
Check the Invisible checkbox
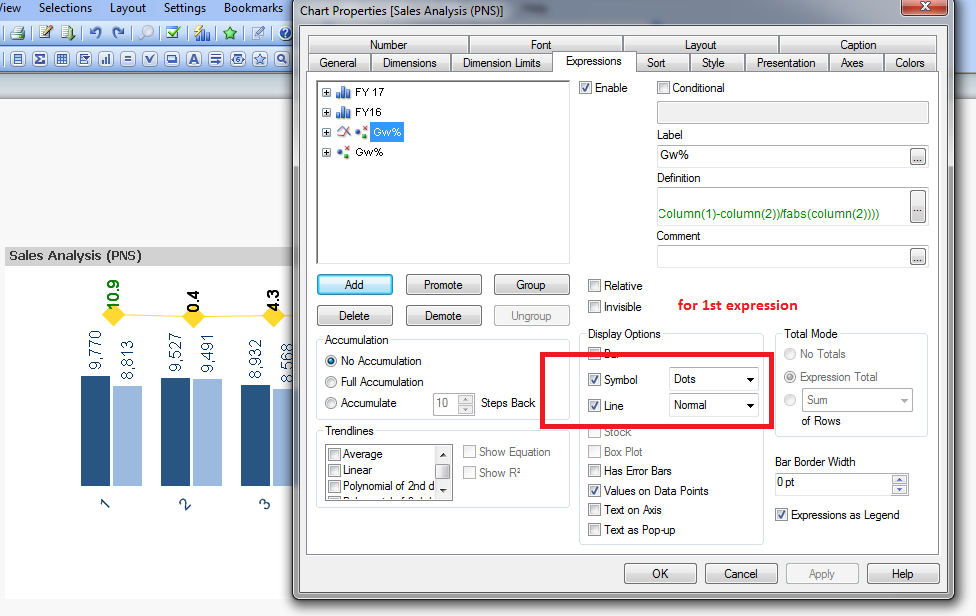594,307
